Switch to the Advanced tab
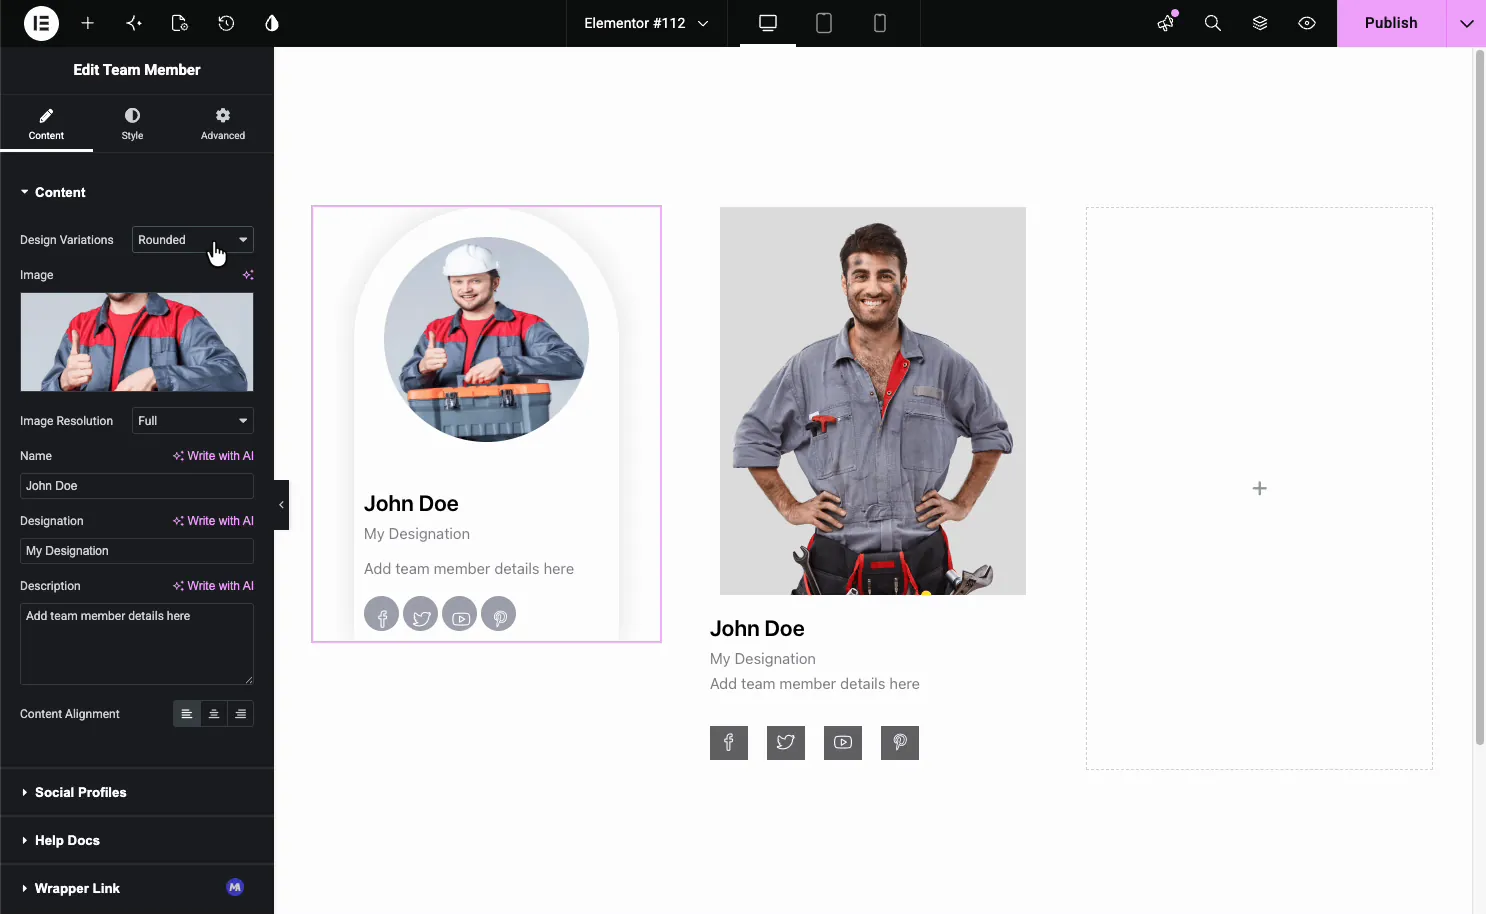The width and height of the screenshot is (1486, 914). tap(223, 124)
